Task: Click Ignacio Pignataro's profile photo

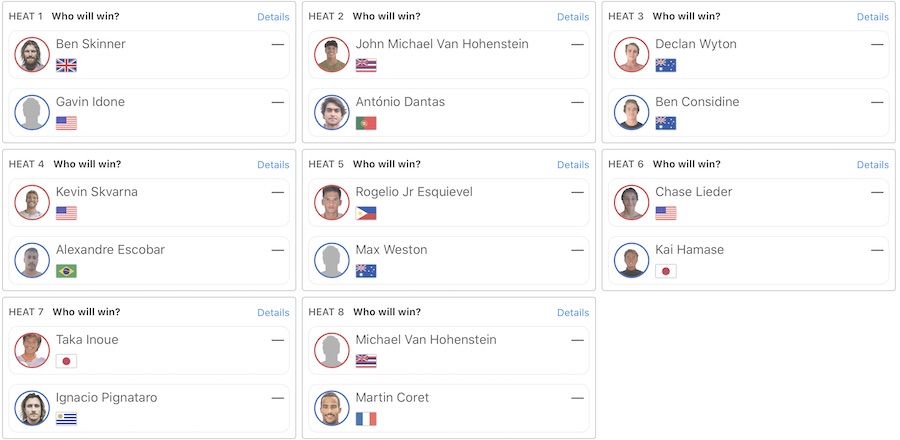Action: coord(32,408)
